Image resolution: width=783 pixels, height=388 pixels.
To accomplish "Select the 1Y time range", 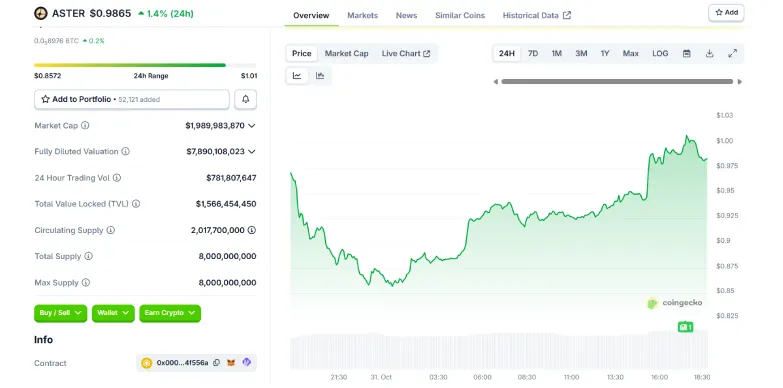I will click(x=605, y=53).
